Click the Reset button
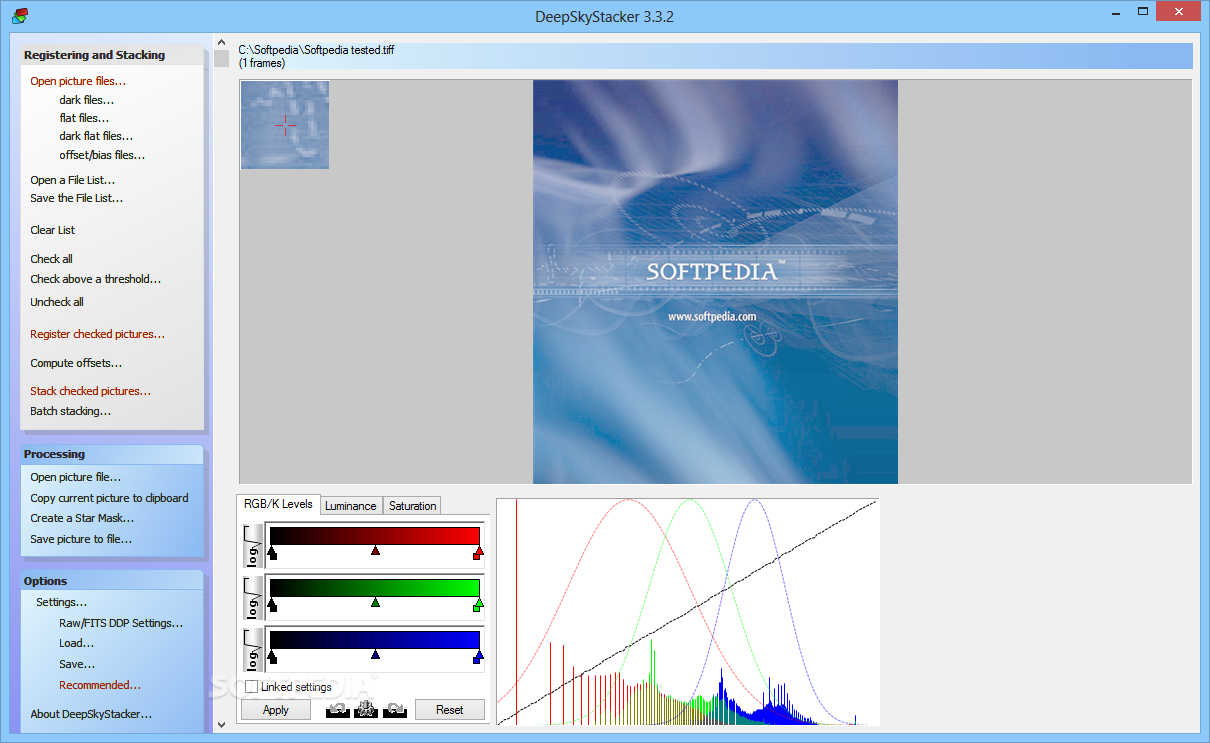1210x743 pixels. tap(450, 710)
